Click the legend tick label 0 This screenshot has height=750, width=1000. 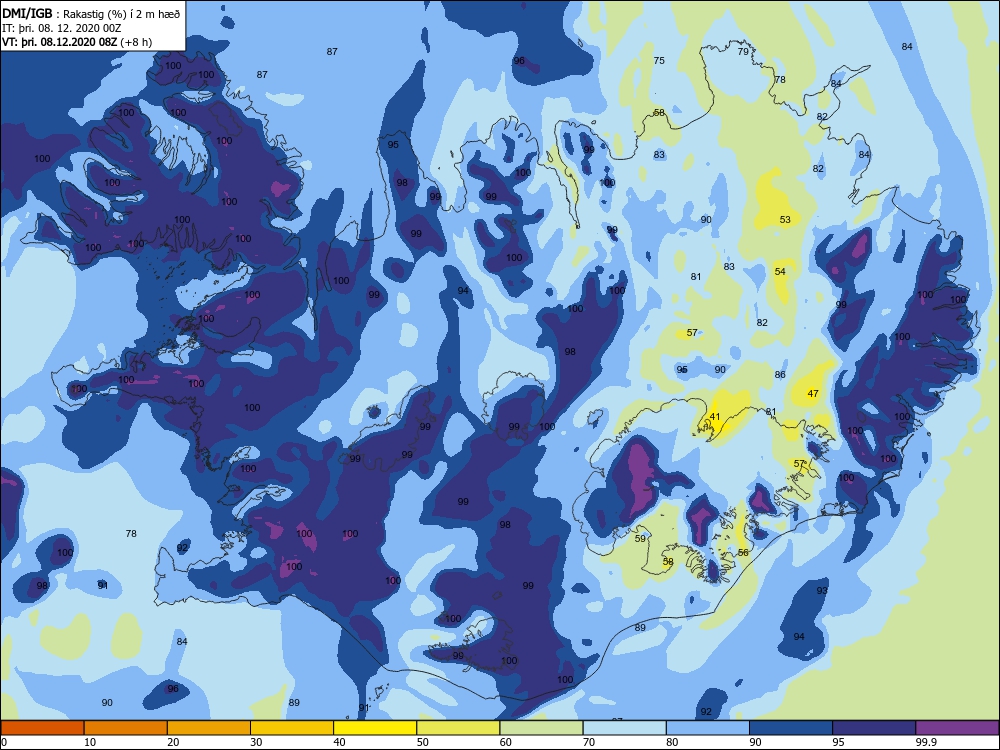pyautogui.click(x=4, y=742)
